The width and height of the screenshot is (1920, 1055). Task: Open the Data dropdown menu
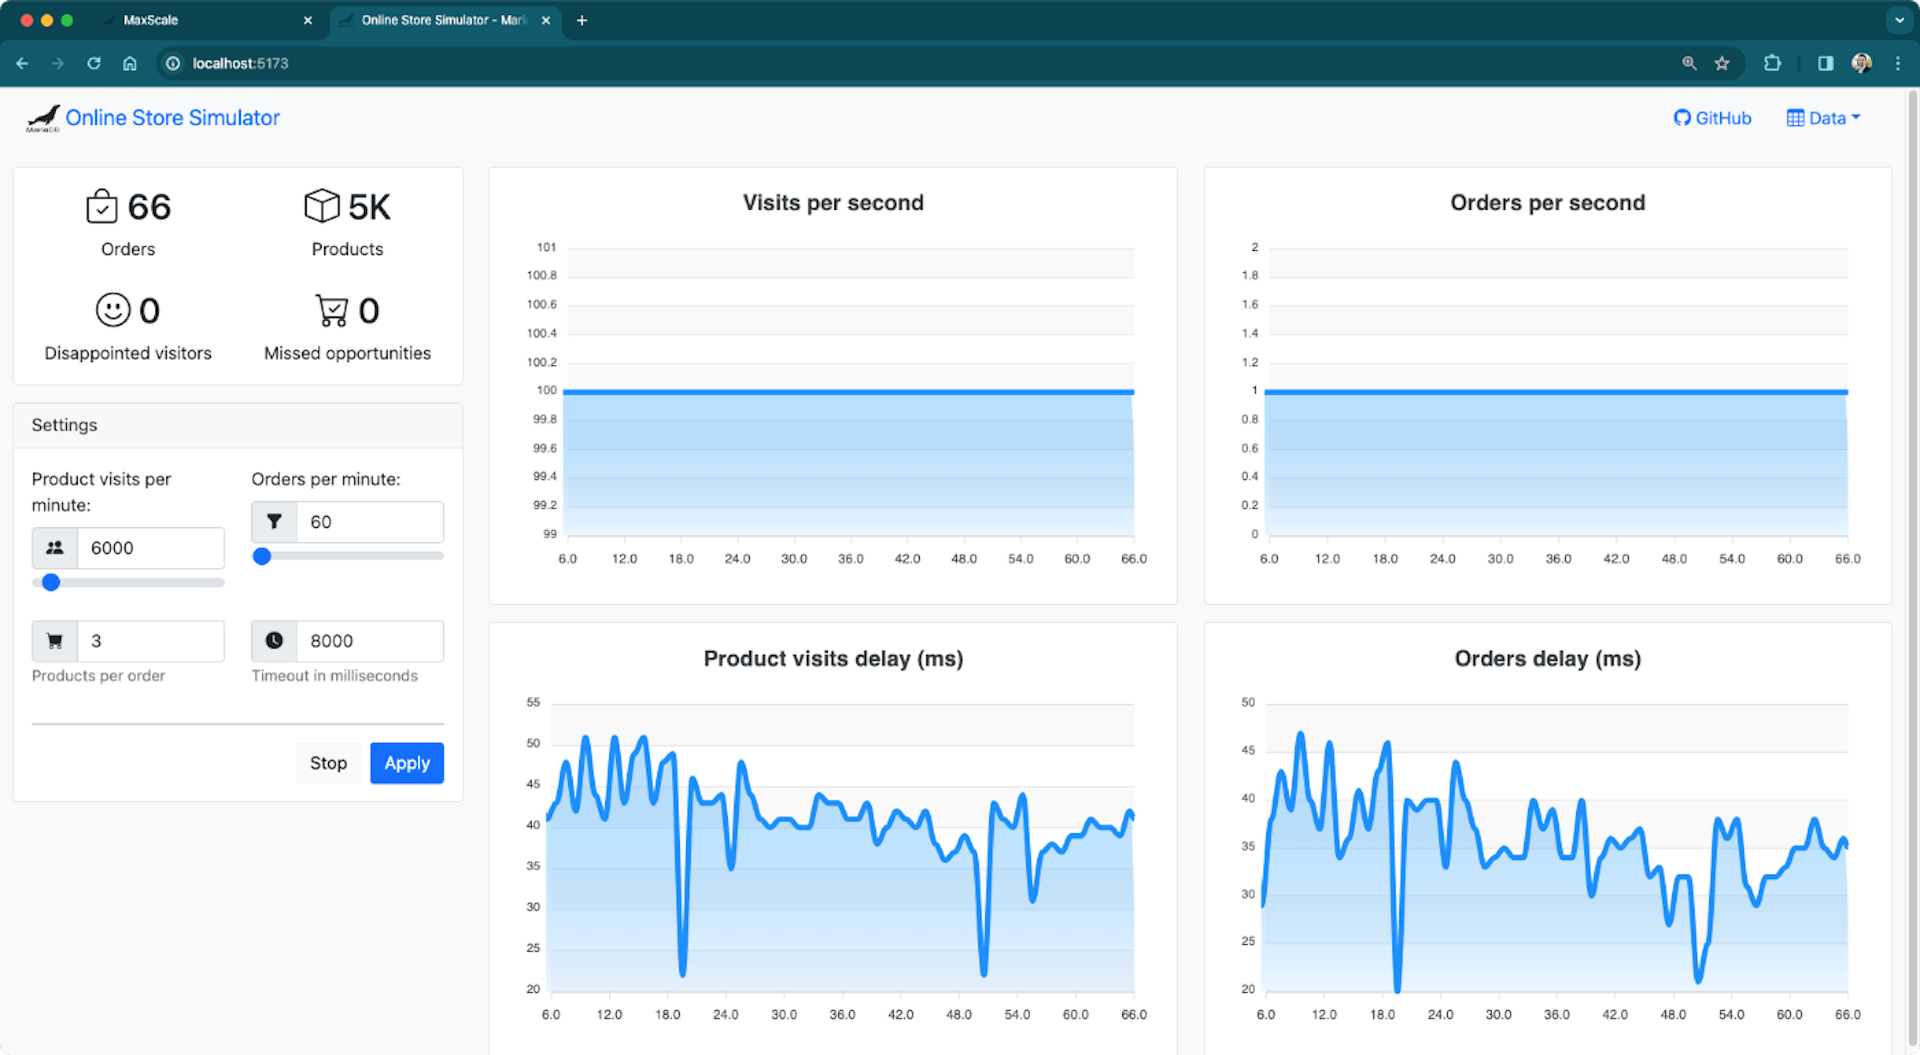[1823, 117]
